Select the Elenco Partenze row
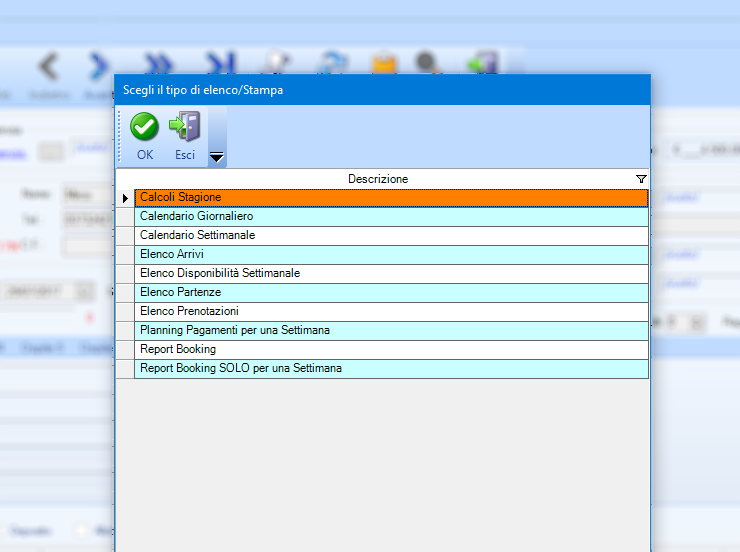740x552 pixels. point(390,292)
